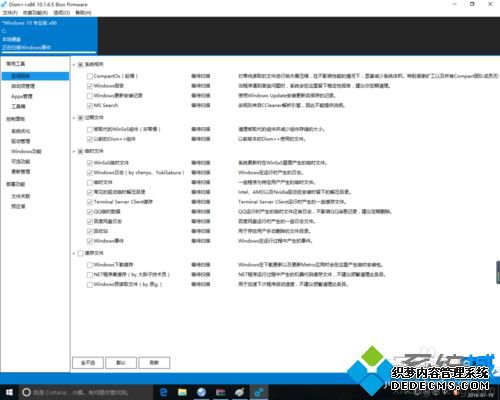Click the 百度网盘日志 row label
The width and height of the screenshot is (500, 400).
point(108,221)
